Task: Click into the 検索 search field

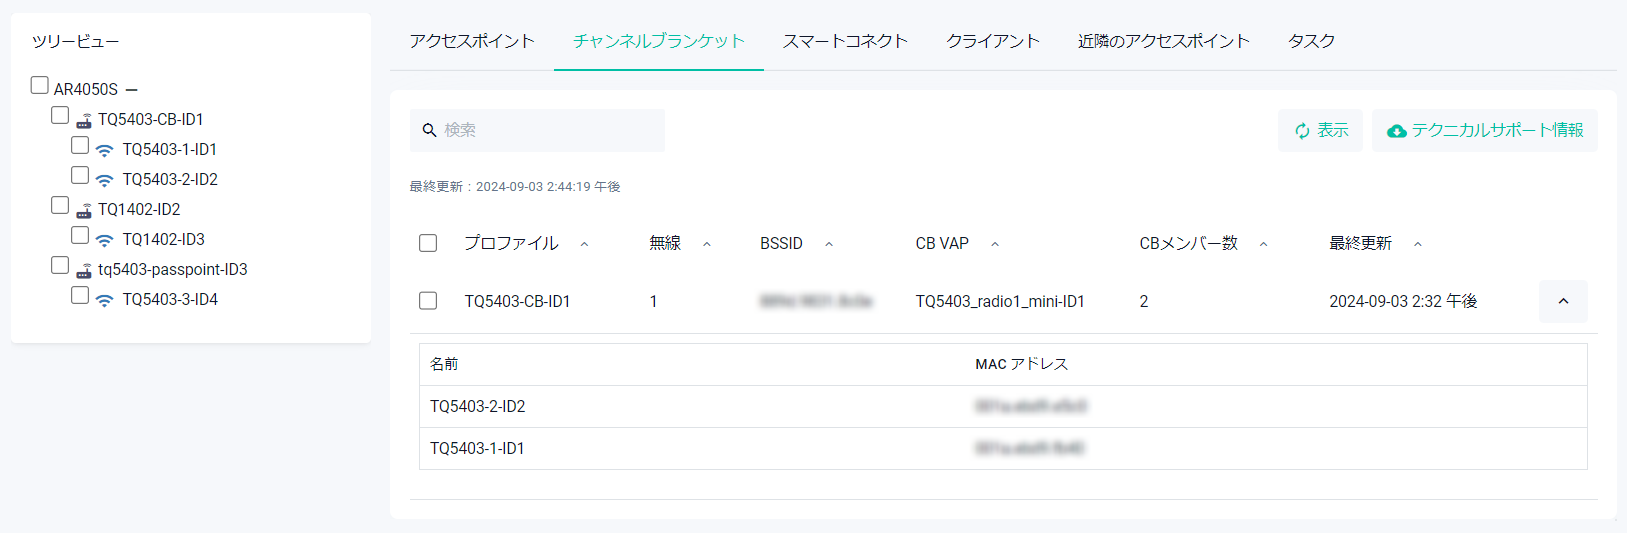Action: coord(550,131)
